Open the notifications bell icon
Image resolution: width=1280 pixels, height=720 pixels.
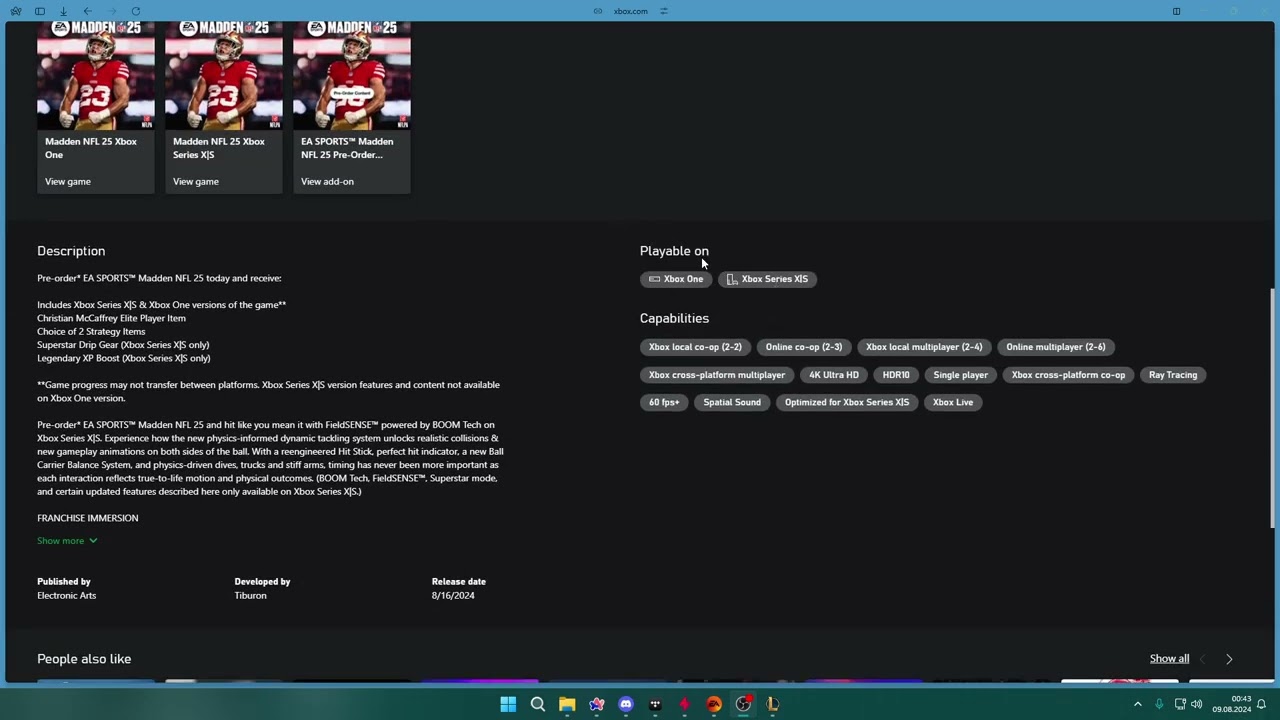tap(1262, 704)
